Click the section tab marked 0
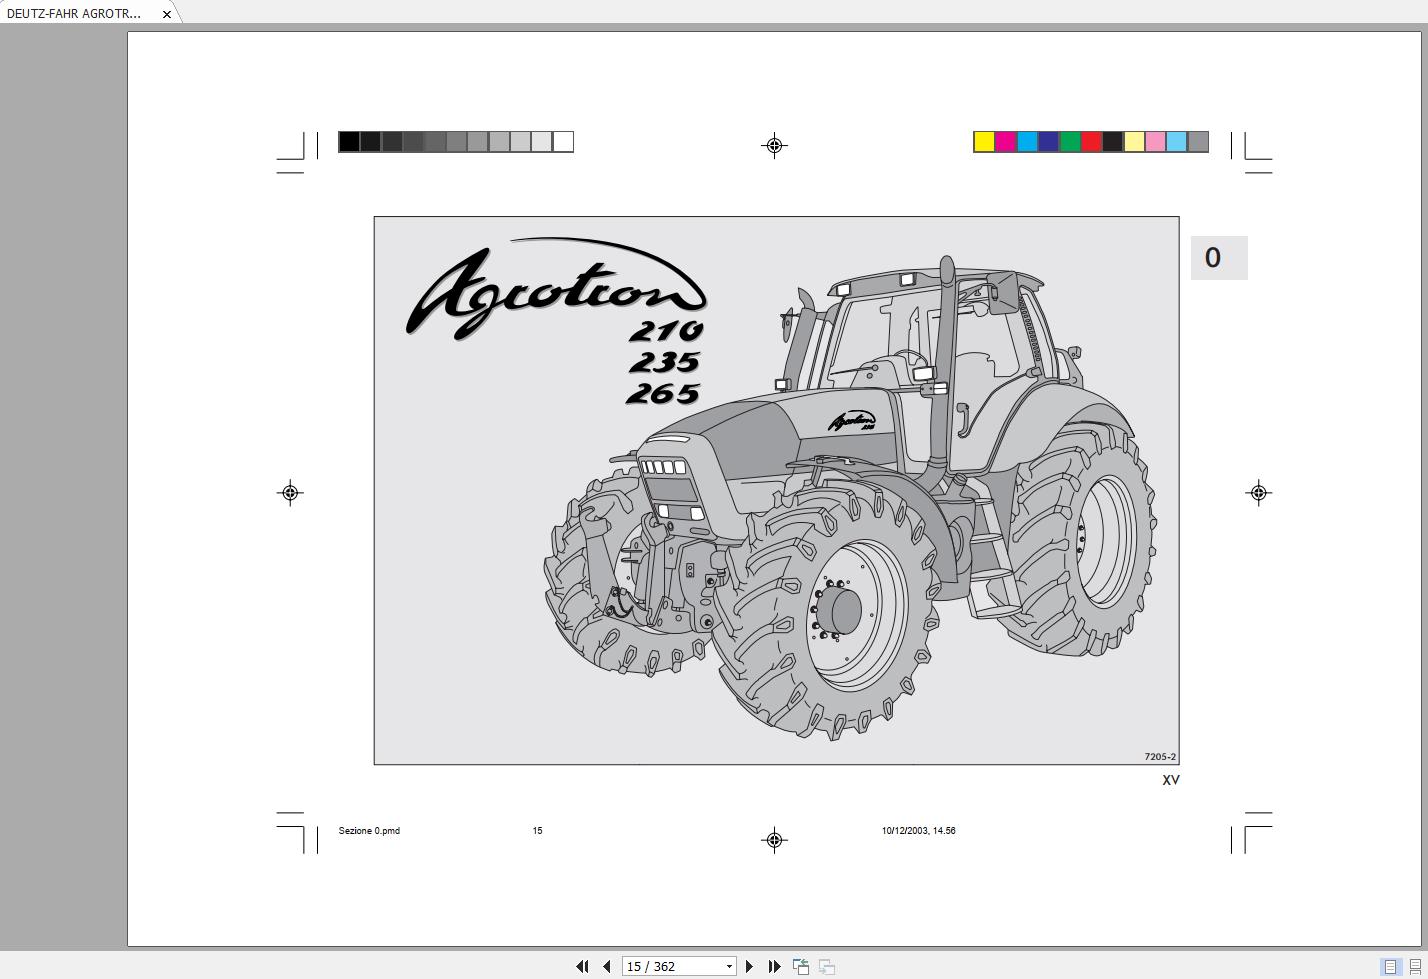Screen dimensions: 1428x979 click(1218, 258)
